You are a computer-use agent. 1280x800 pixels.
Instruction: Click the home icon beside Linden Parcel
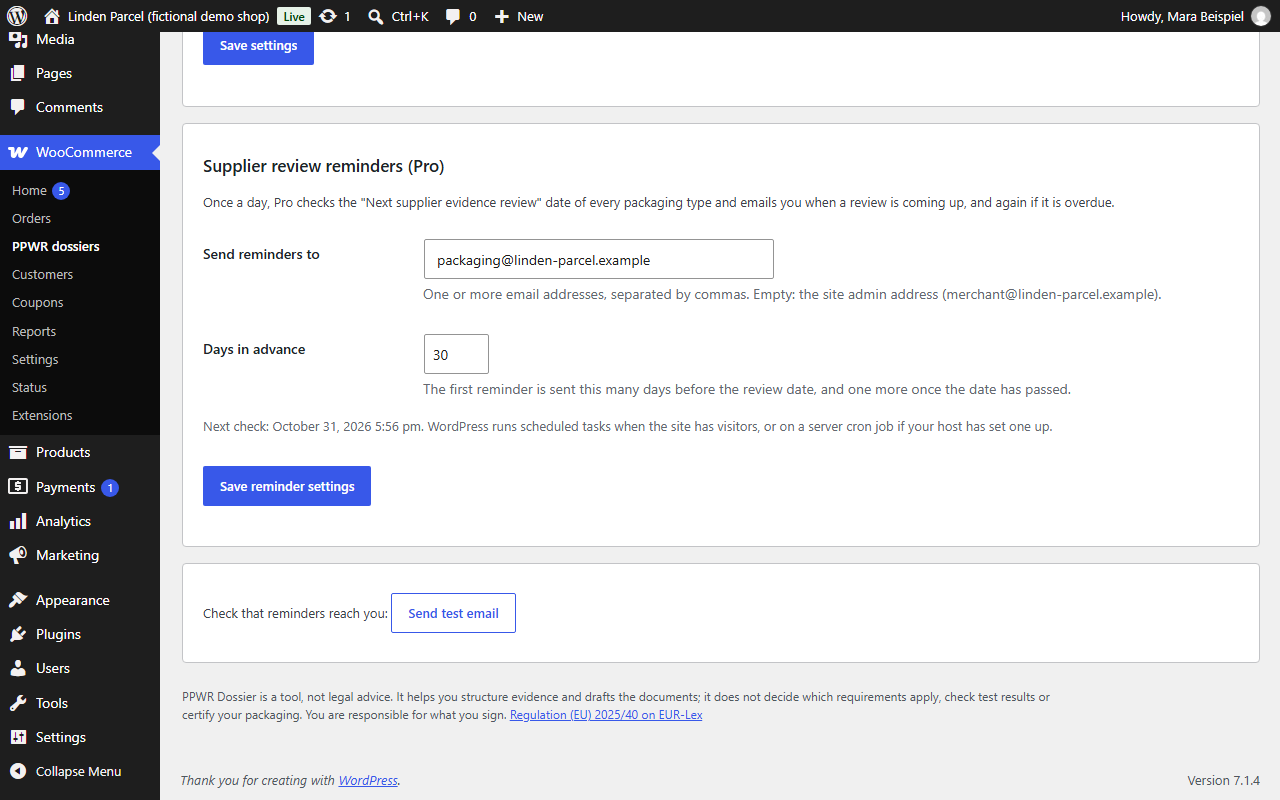pos(52,16)
